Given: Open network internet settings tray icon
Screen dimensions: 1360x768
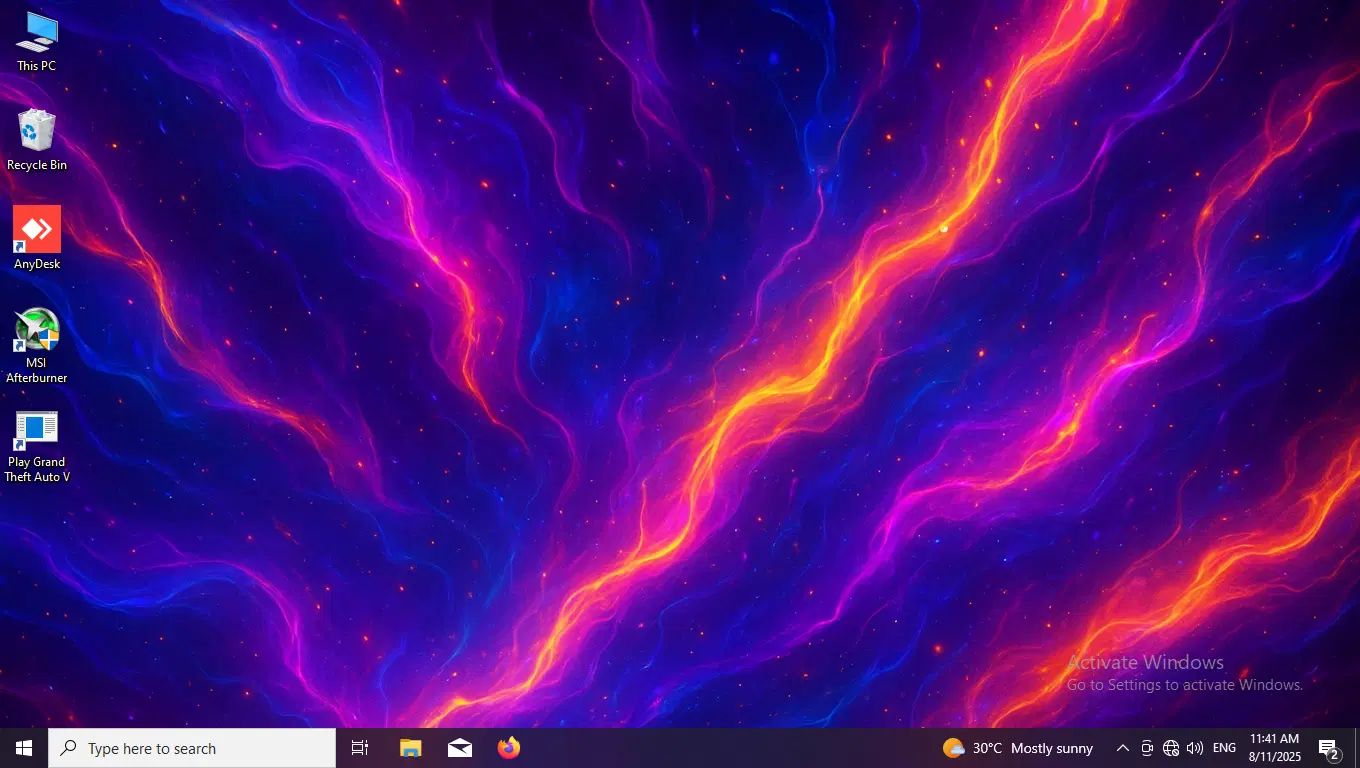Looking at the screenshot, I should click(1171, 748).
